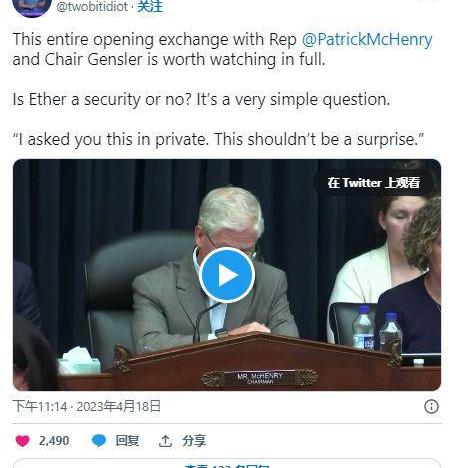Click the 回复 reply label
Viewport: 455px width, 468px height.
[127, 441]
